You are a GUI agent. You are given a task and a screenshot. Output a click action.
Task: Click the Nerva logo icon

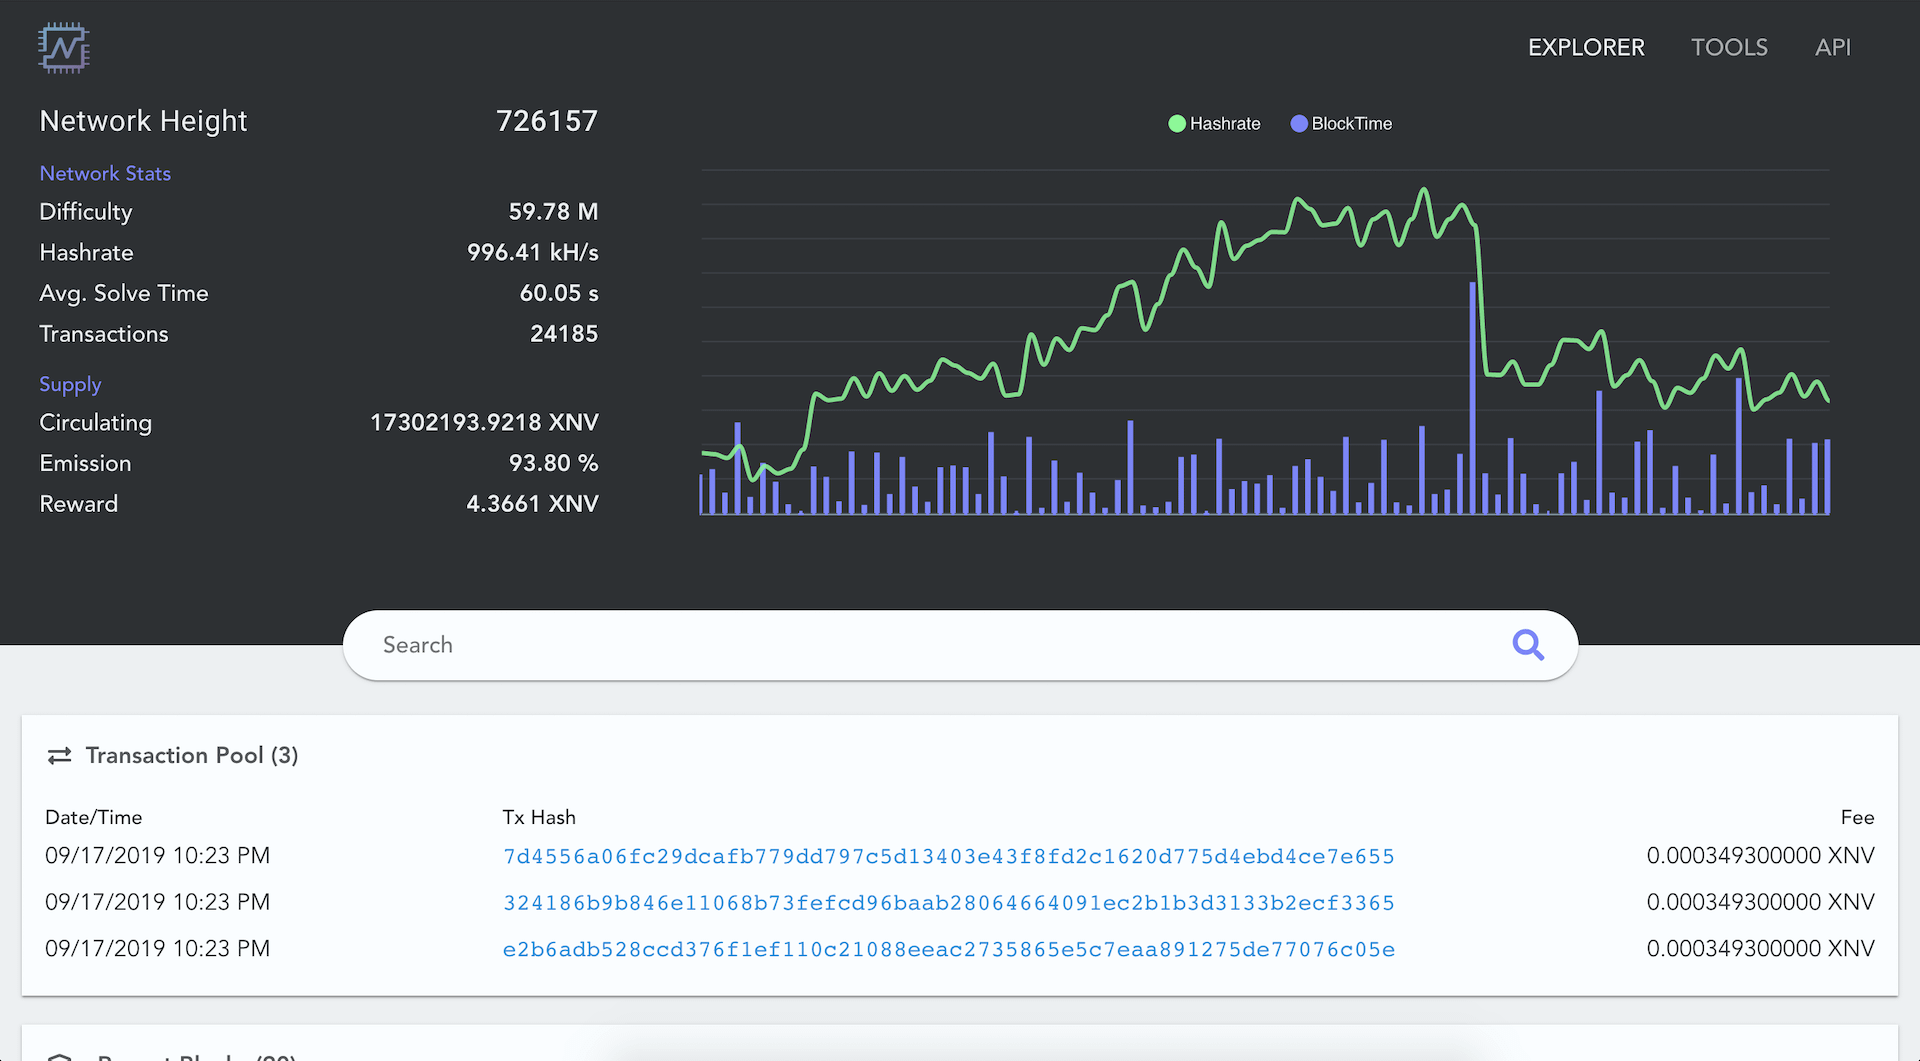coord(63,47)
